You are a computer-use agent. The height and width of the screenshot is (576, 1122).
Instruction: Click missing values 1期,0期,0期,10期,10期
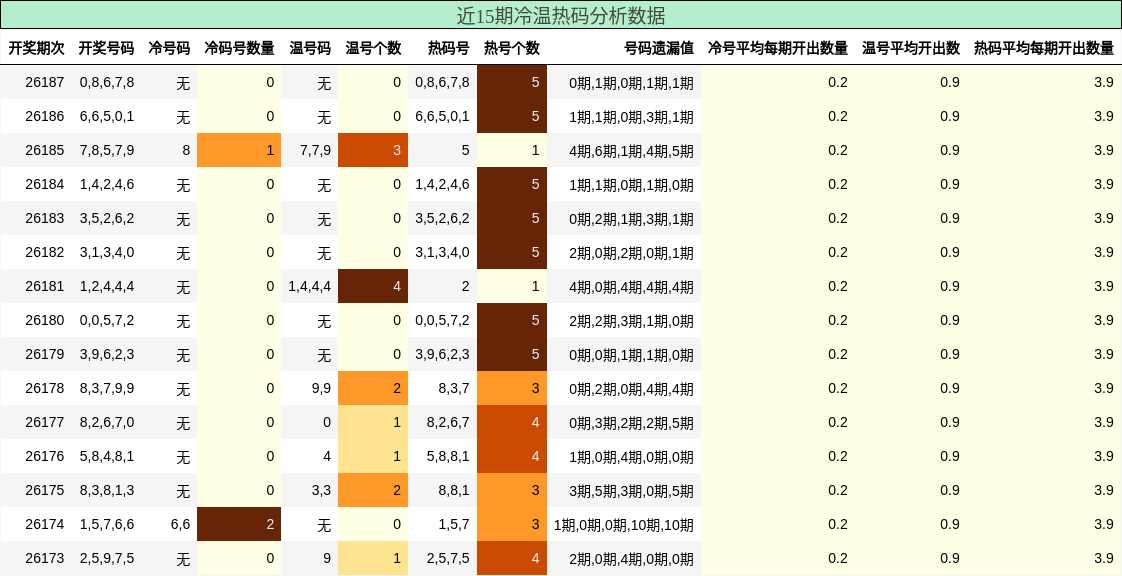[x=624, y=524]
